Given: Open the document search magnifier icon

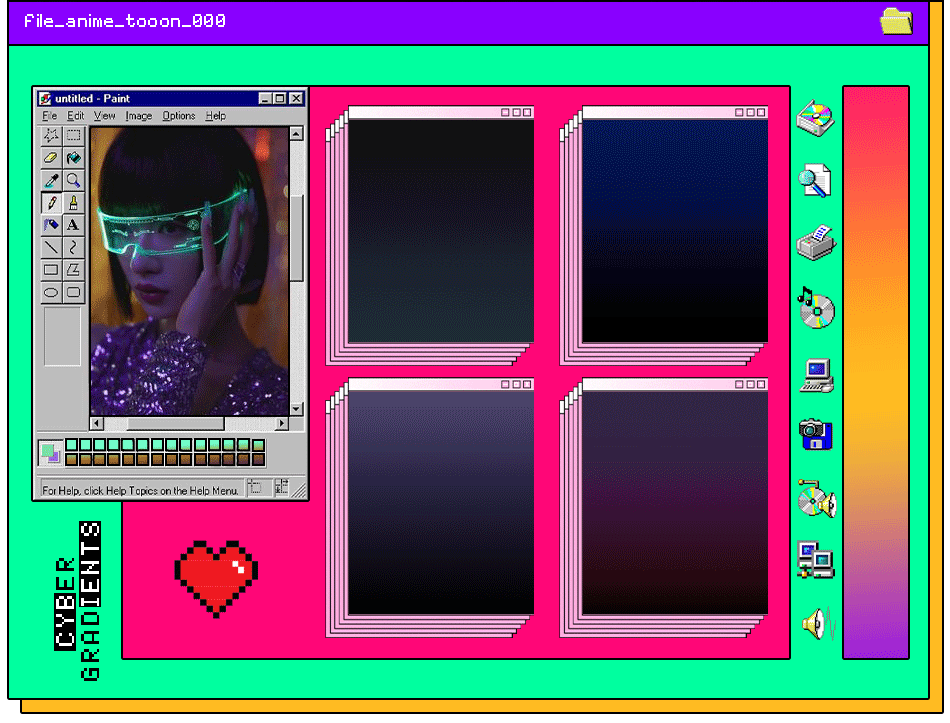Looking at the screenshot, I should [x=815, y=181].
